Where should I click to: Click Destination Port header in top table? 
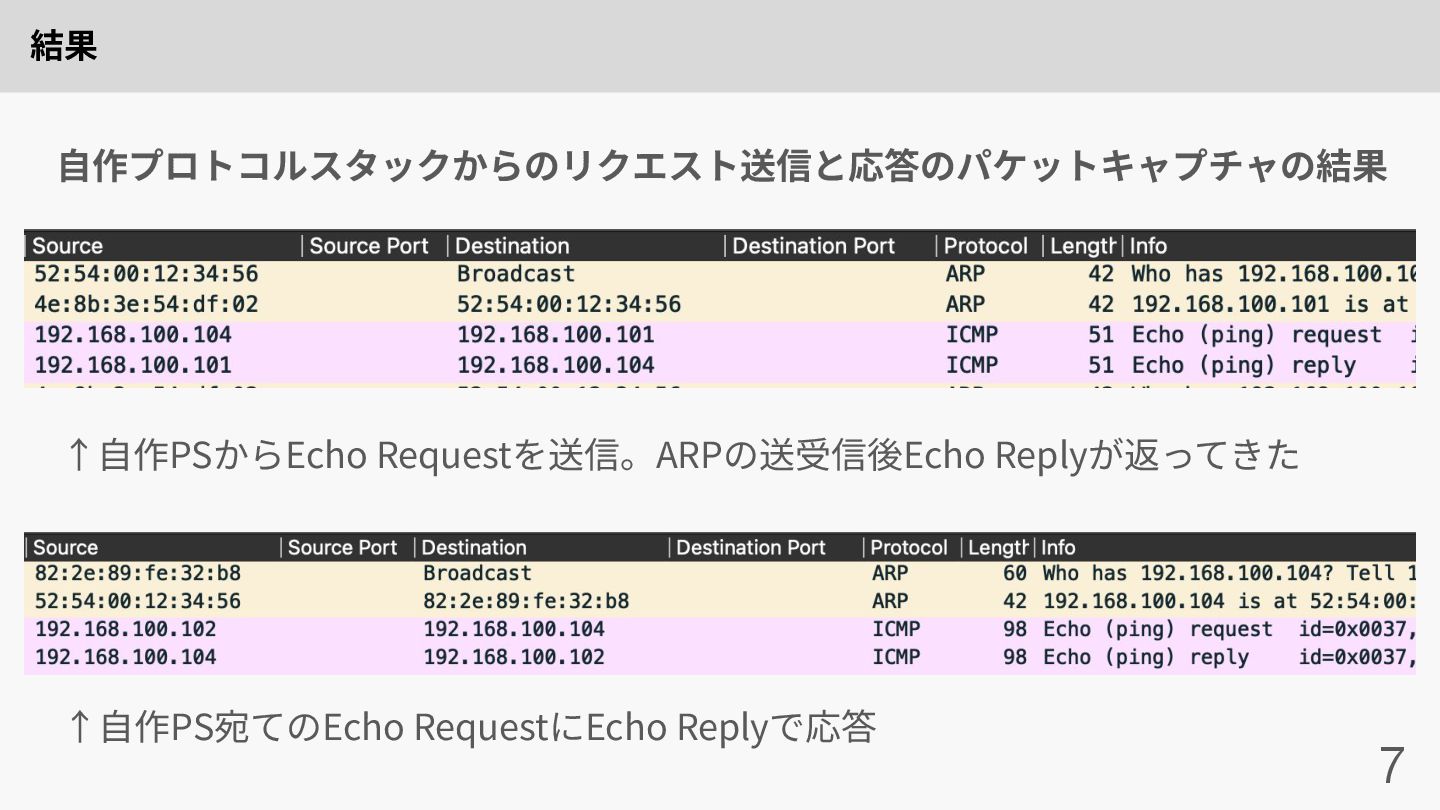pyautogui.click(x=814, y=246)
